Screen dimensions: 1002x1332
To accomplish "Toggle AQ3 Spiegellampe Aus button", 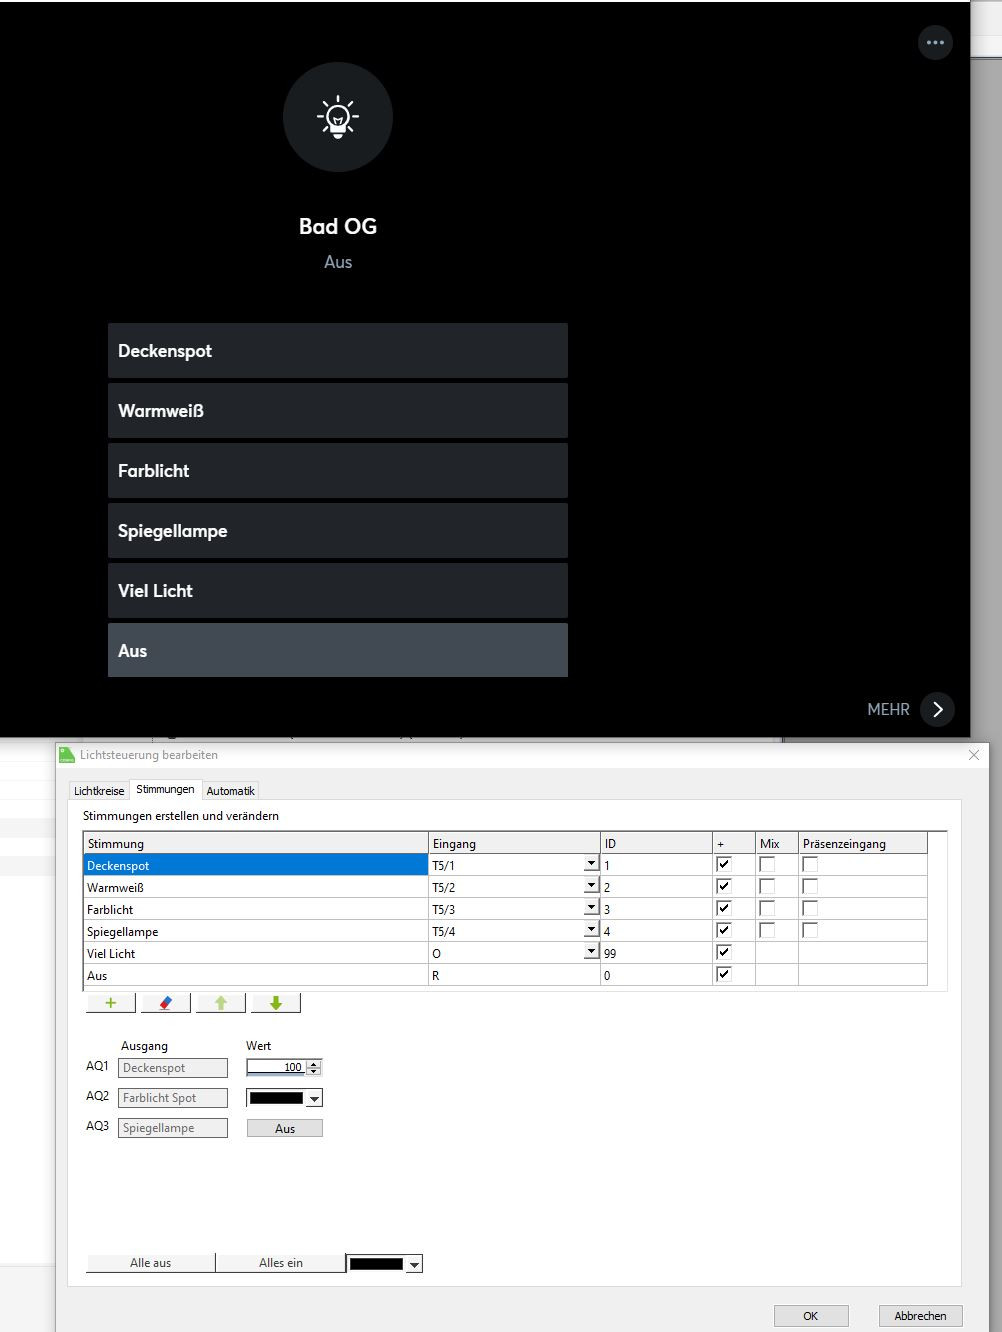I will (285, 1128).
